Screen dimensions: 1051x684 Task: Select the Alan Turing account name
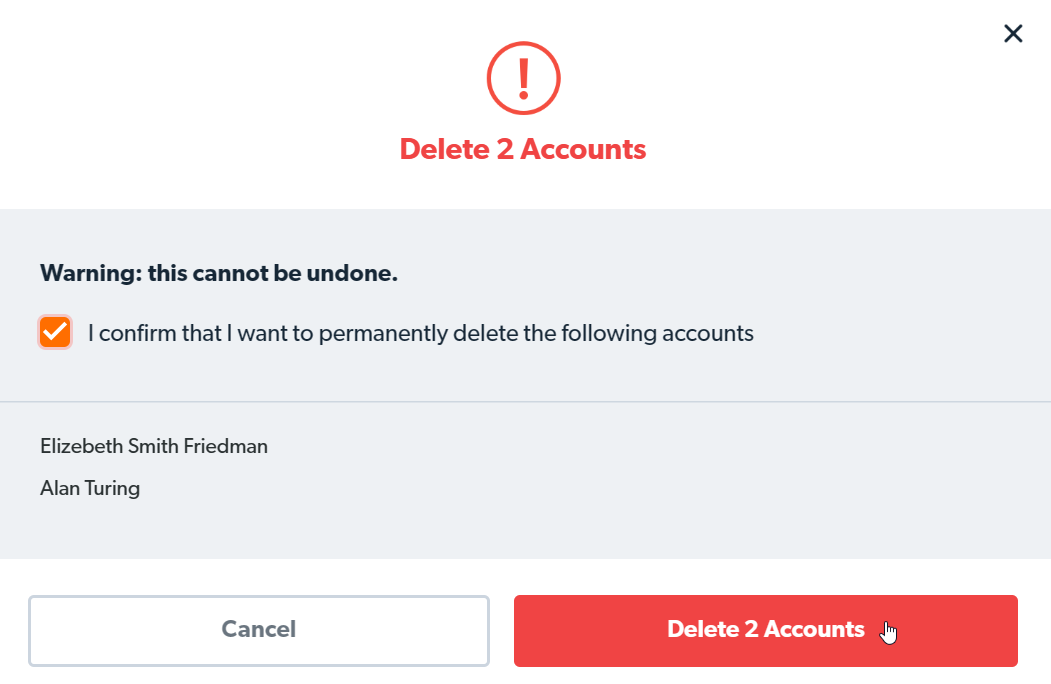tap(90, 489)
